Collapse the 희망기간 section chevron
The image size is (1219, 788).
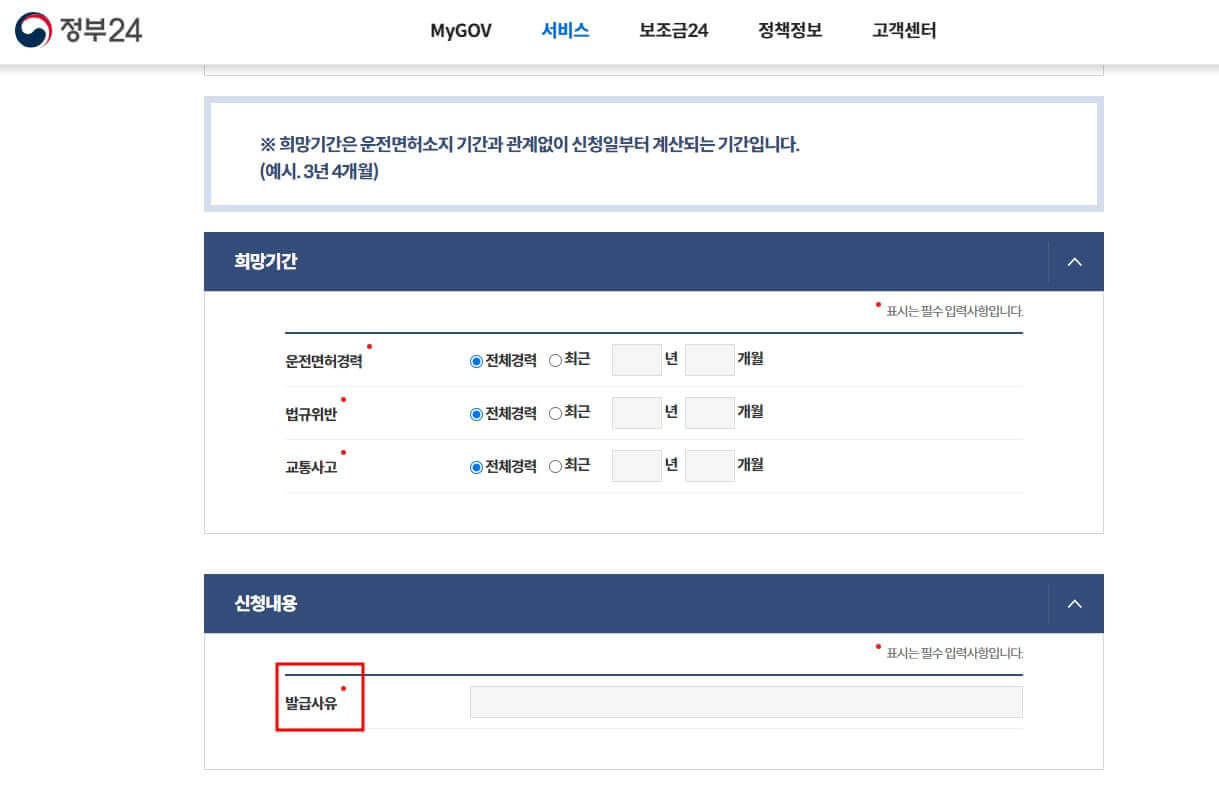[1074, 261]
